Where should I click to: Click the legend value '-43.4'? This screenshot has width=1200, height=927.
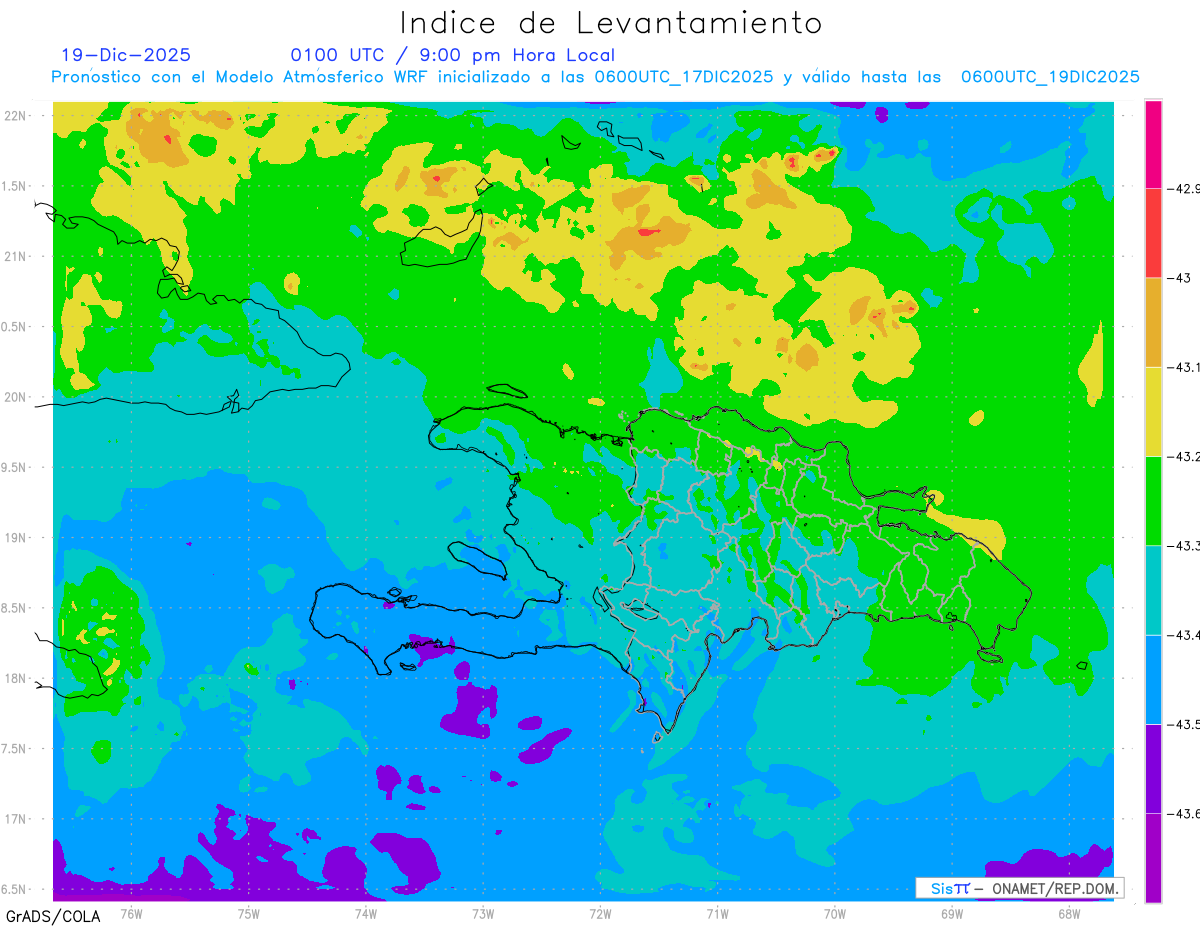tap(1186, 635)
